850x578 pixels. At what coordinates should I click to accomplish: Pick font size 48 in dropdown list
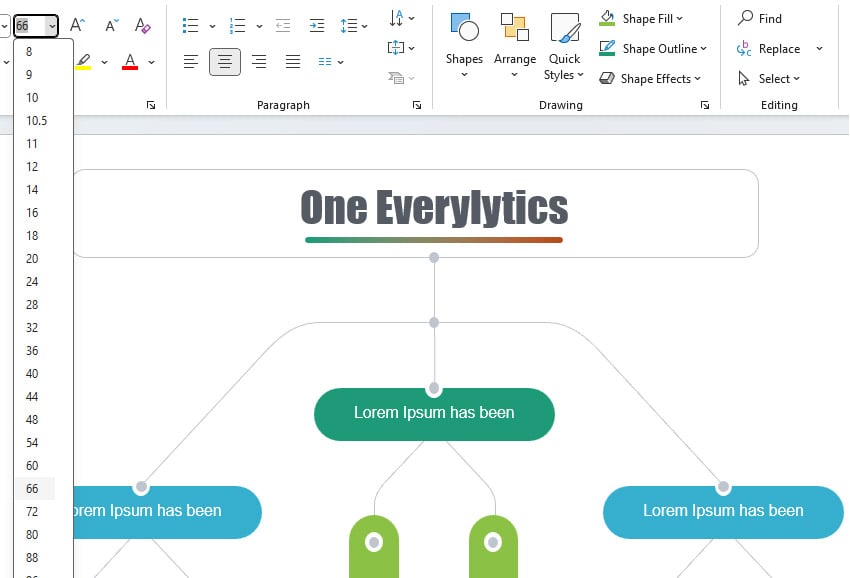point(32,419)
